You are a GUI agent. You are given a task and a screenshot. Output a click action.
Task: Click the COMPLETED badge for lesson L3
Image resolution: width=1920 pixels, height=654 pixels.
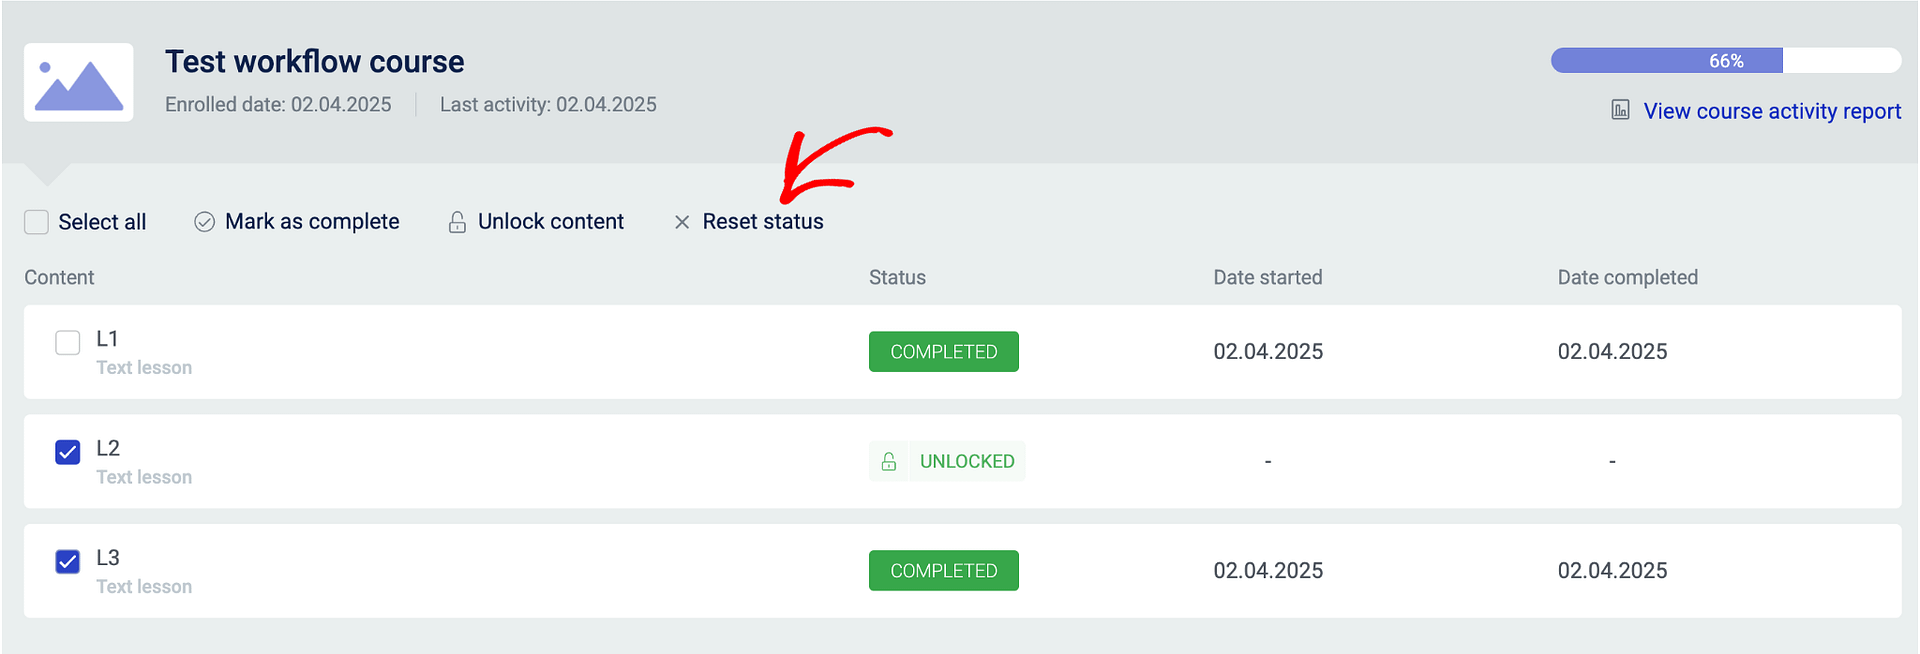tap(943, 570)
